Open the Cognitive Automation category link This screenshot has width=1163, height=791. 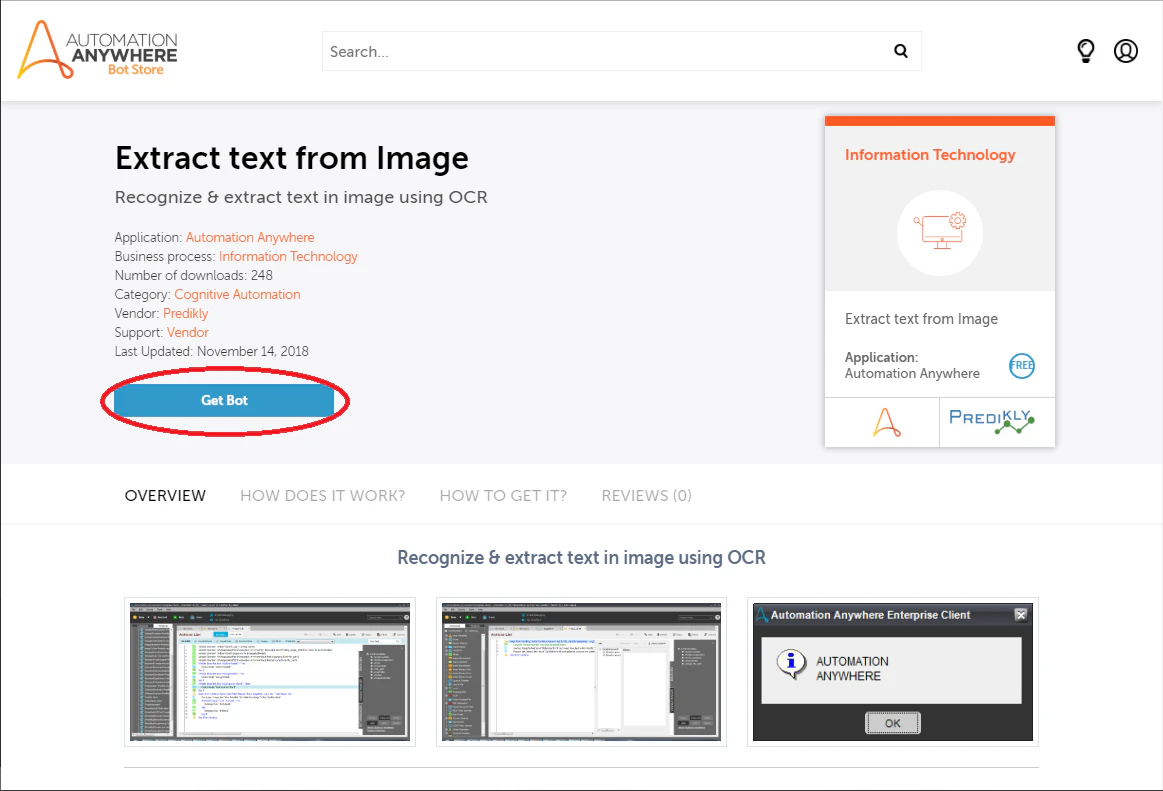(x=237, y=295)
